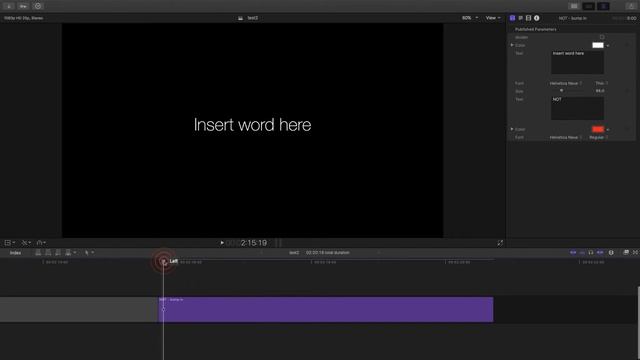The height and width of the screenshot is (360, 640).
Task: Open first Helvetica Neue font dropdown
Action: (x=566, y=83)
